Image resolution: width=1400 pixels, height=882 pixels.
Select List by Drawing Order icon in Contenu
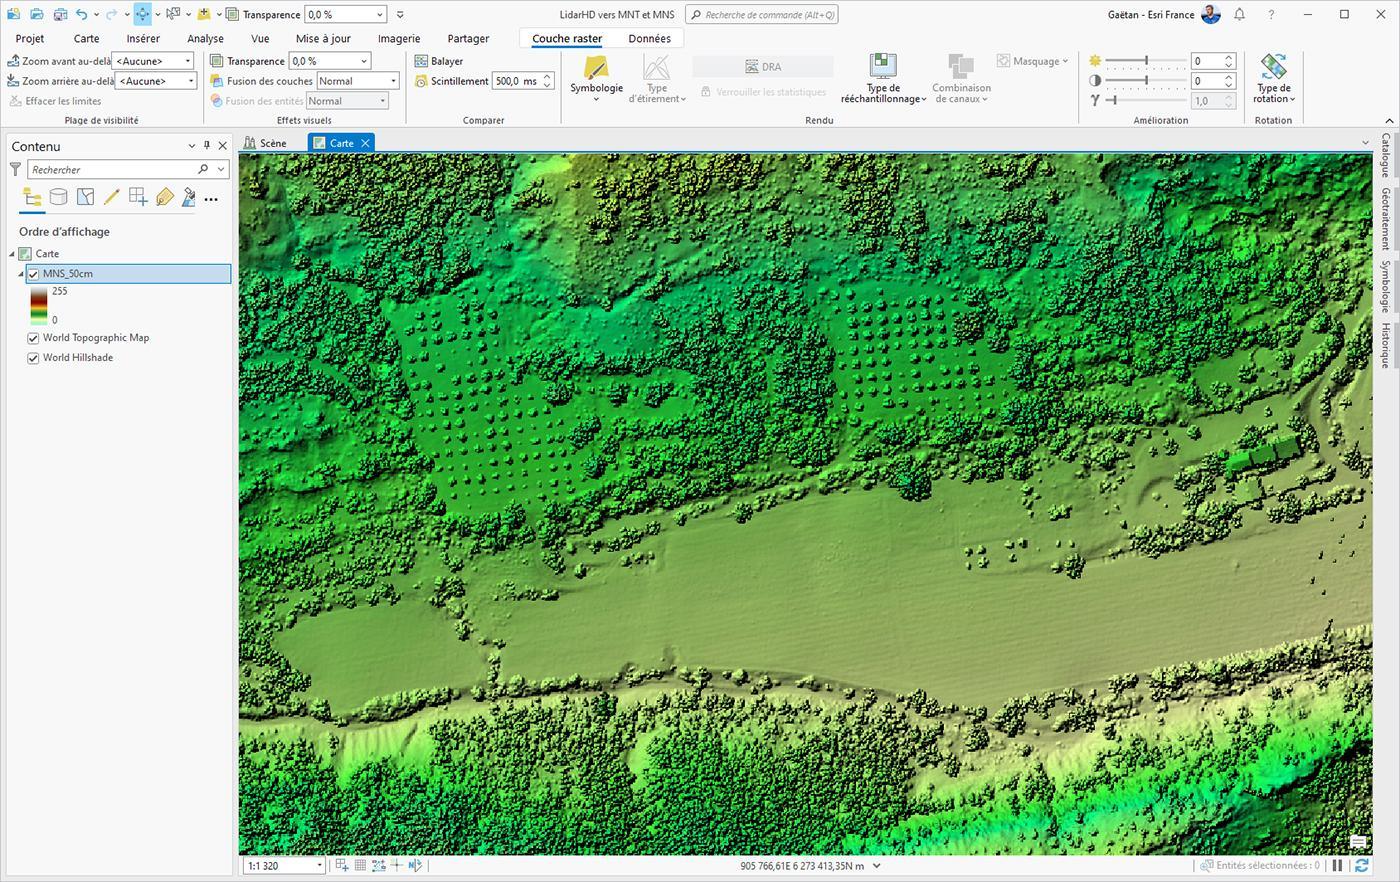[32, 198]
